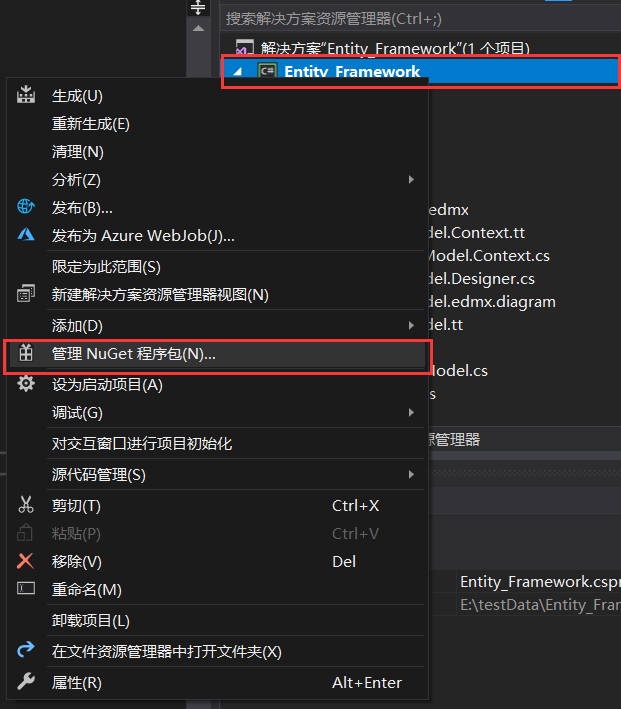Click the wrench Properties icon
The height and width of the screenshot is (709, 621).
click(x=26, y=681)
